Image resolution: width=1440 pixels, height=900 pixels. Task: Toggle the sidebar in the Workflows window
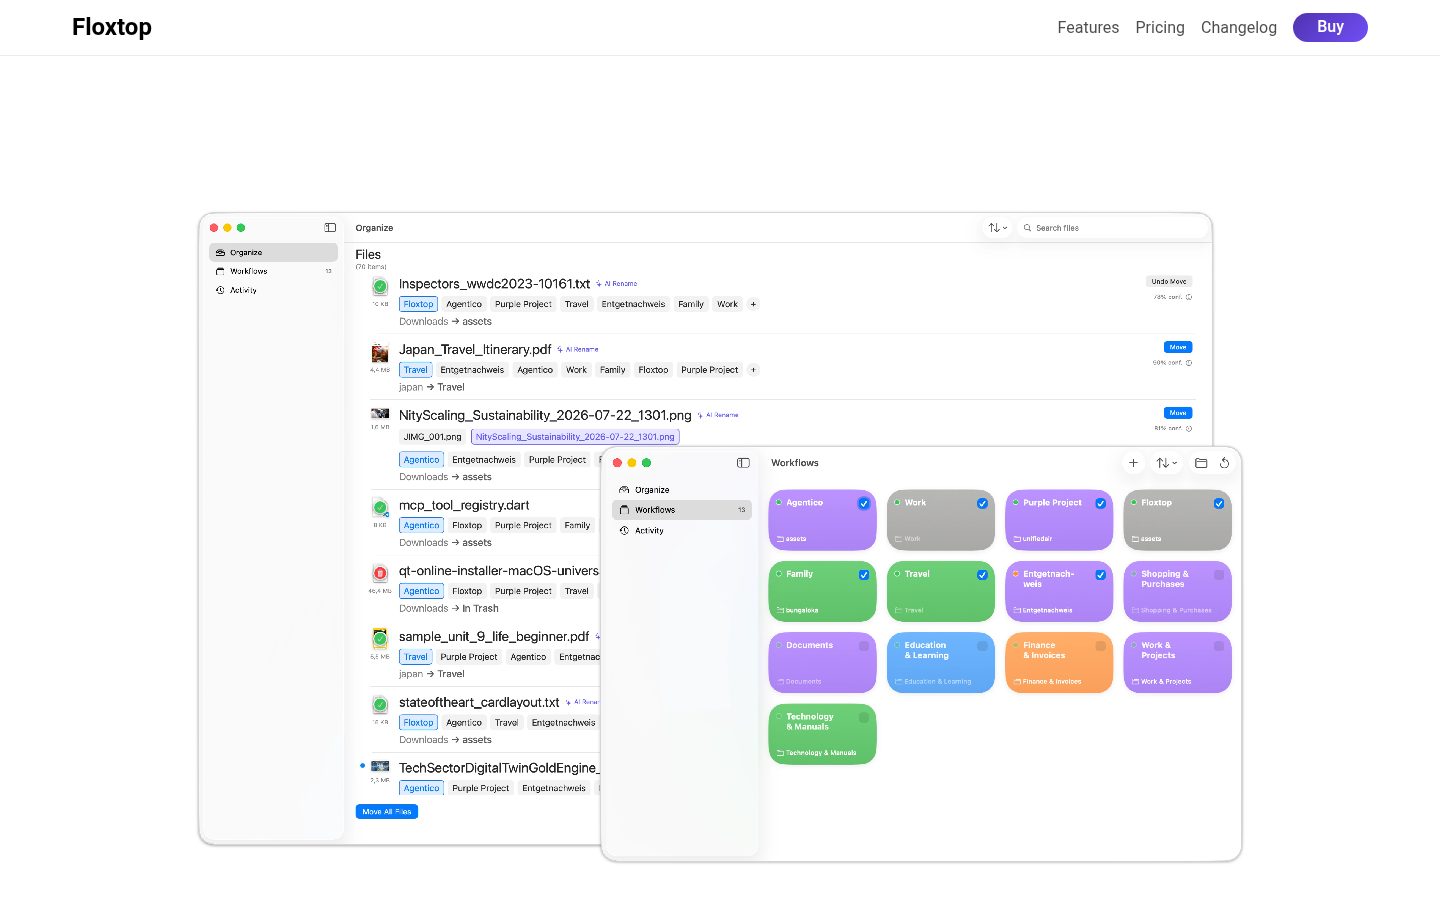(743, 463)
